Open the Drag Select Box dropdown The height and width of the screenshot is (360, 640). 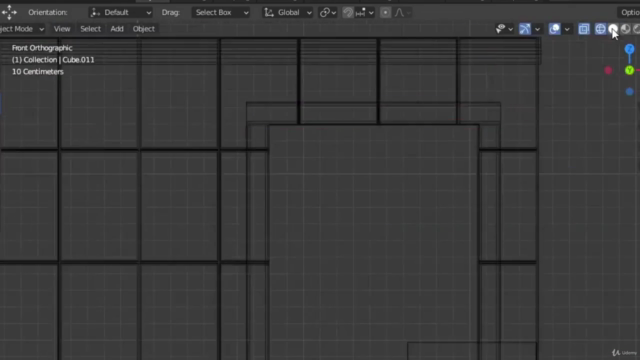222,13
